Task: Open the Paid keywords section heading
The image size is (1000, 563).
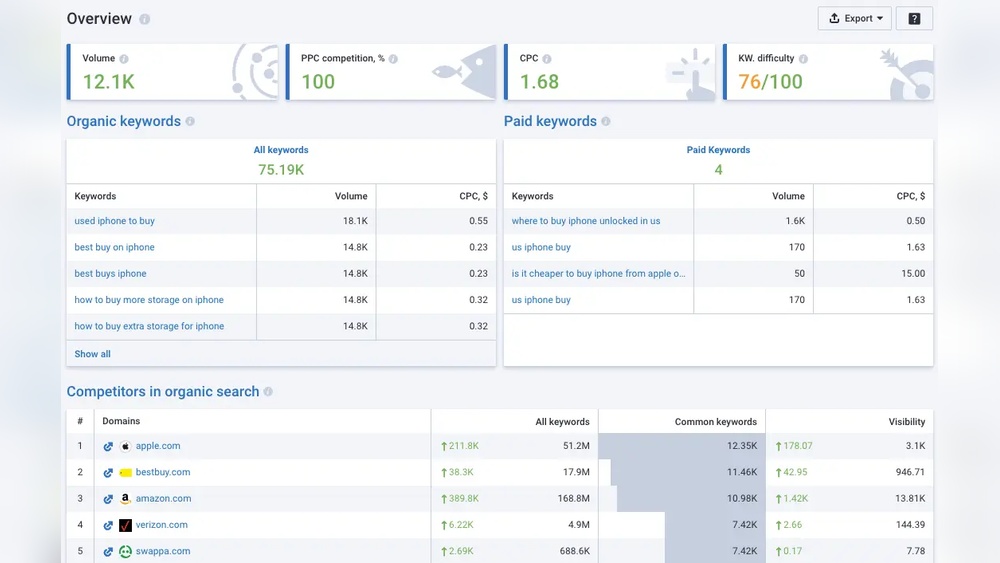Action: pos(550,121)
